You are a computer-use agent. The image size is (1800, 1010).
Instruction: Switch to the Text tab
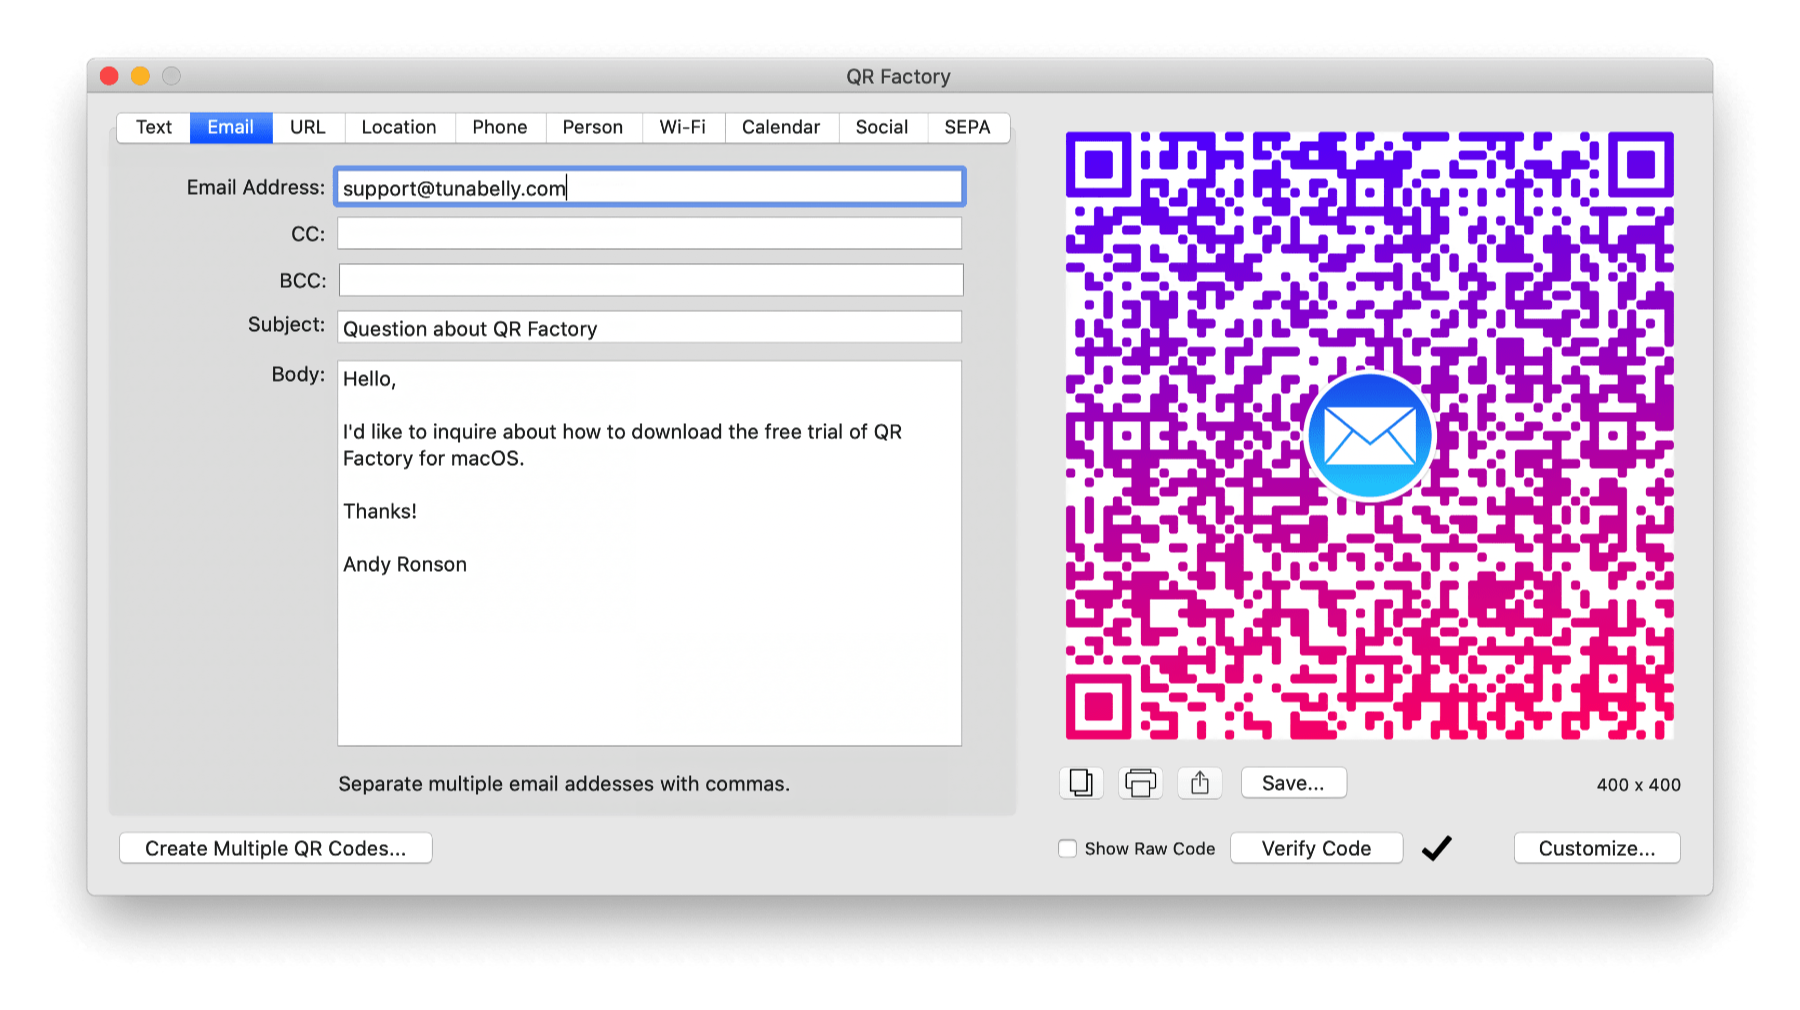154,127
